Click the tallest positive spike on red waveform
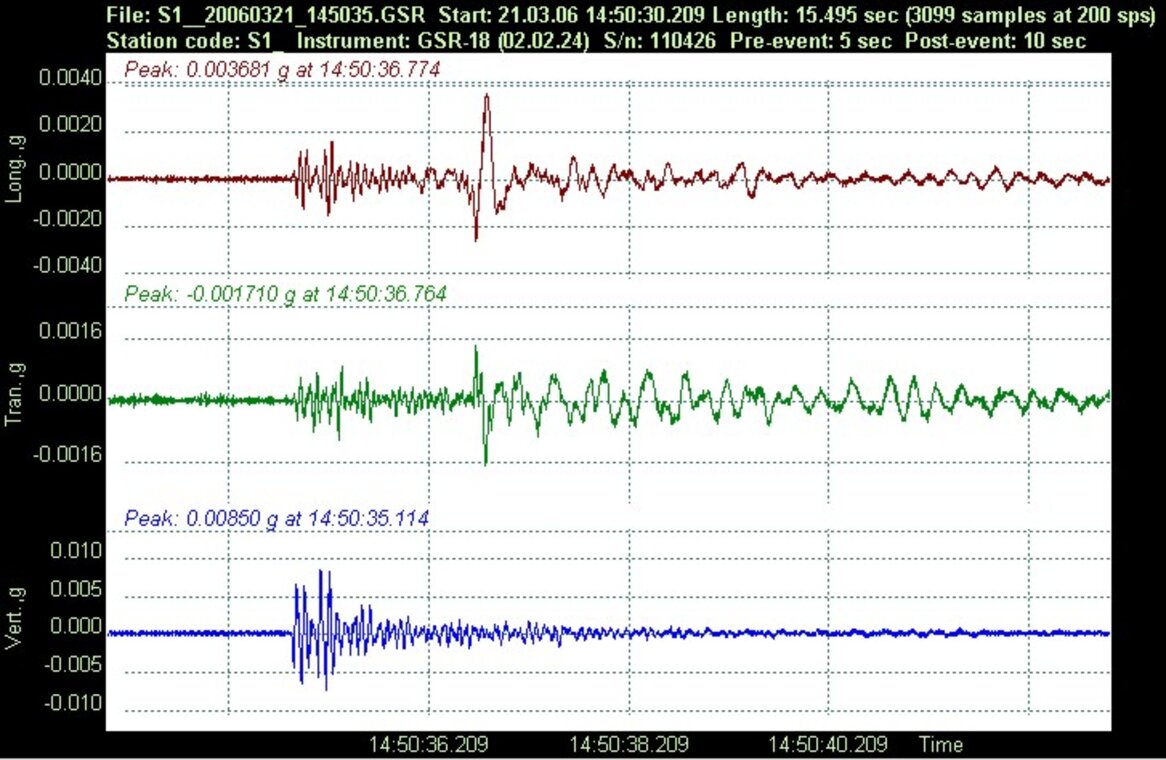Viewport: 1166px width, 760px height. pos(487,97)
